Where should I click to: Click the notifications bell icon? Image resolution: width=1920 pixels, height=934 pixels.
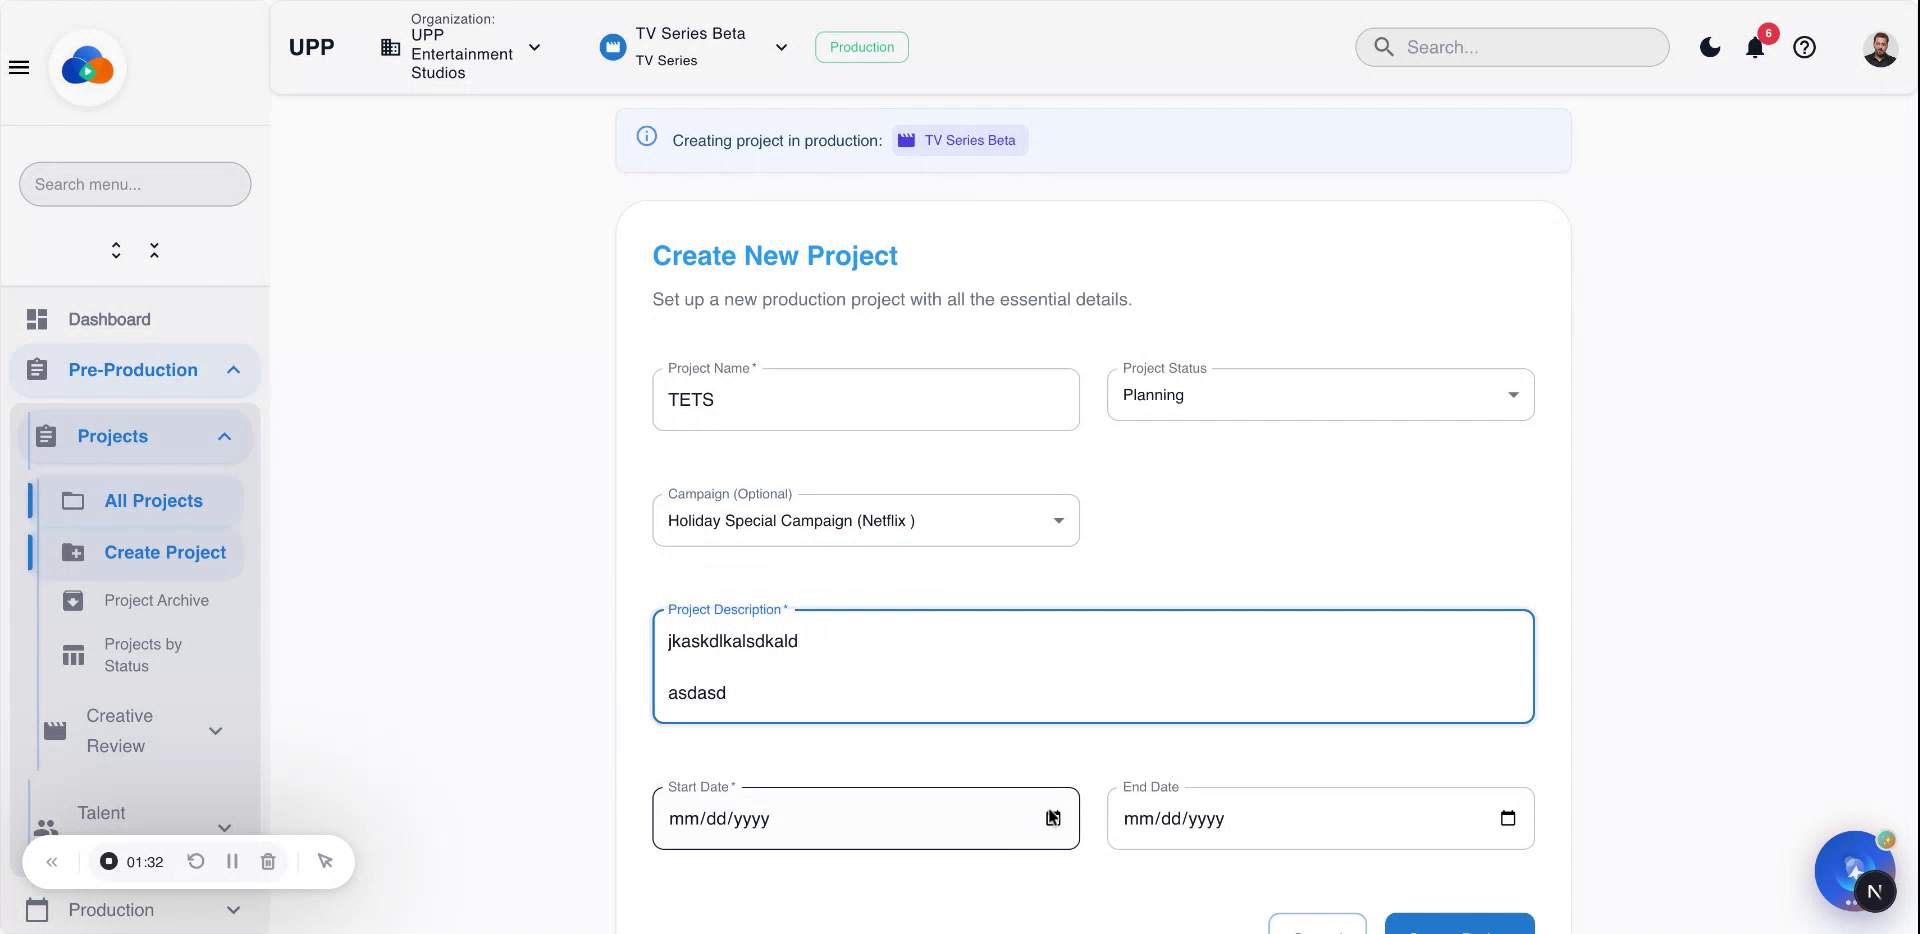1753,47
